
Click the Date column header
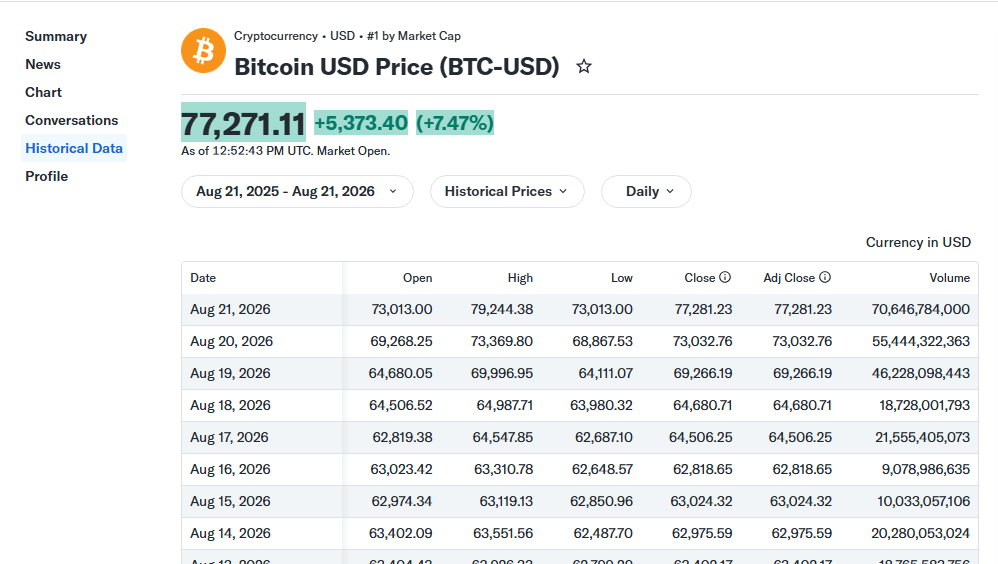(x=203, y=278)
